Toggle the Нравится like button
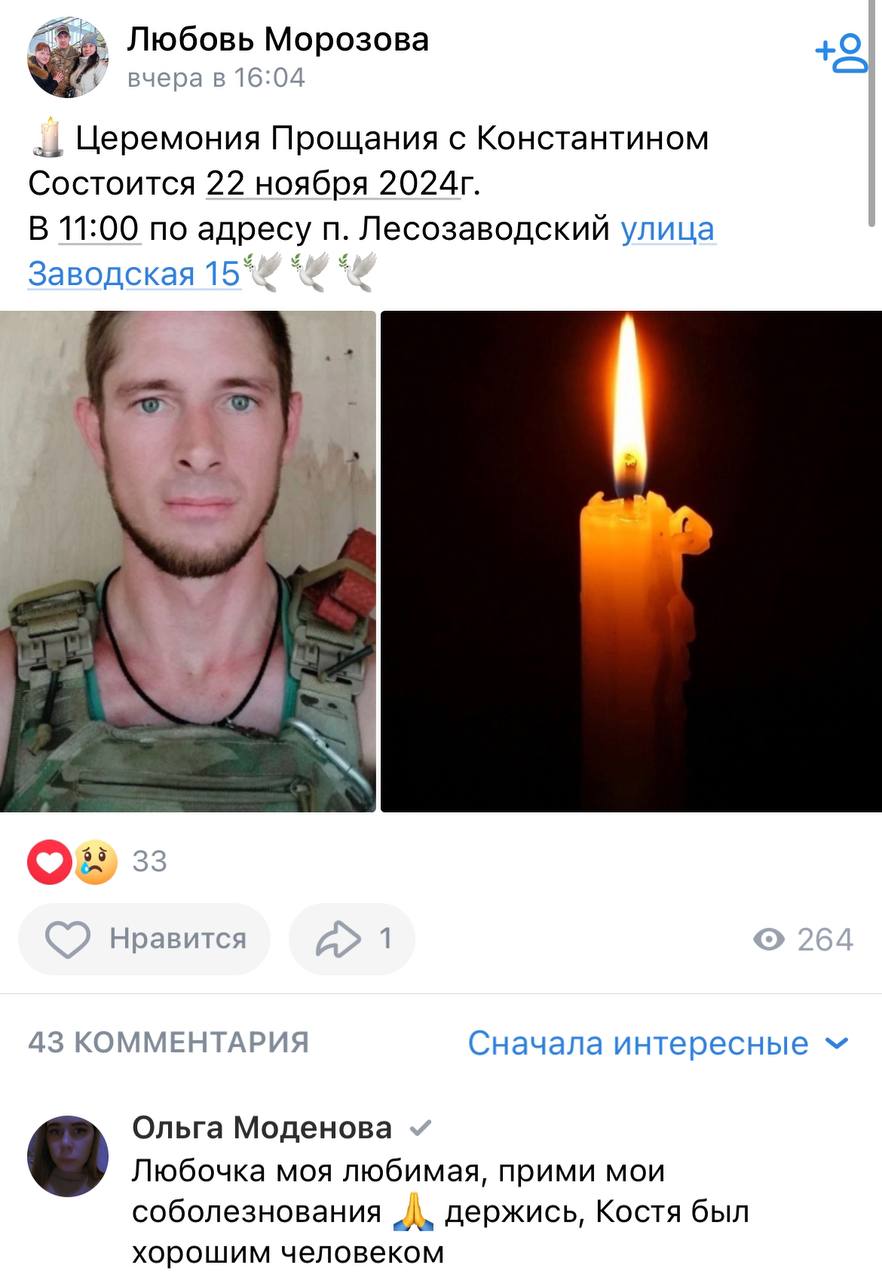Image resolution: width=882 pixels, height=1280 pixels. click(144, 939)
